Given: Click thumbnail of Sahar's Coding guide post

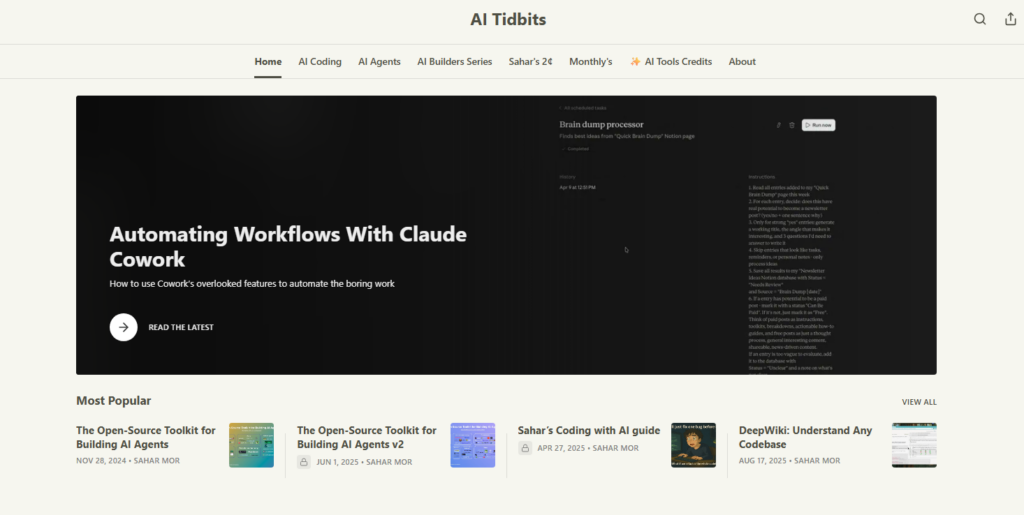Looking at the screenshot, I should pos(693,445).
